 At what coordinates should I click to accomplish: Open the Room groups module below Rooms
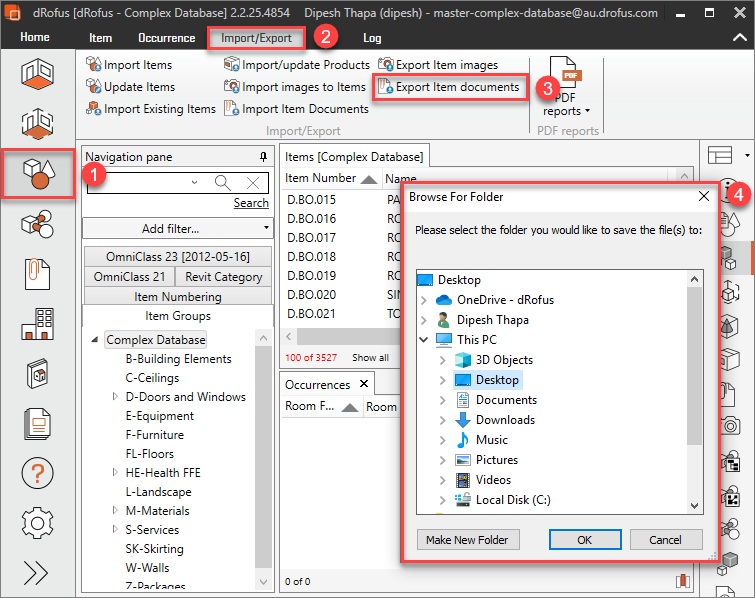pos(37,124)
